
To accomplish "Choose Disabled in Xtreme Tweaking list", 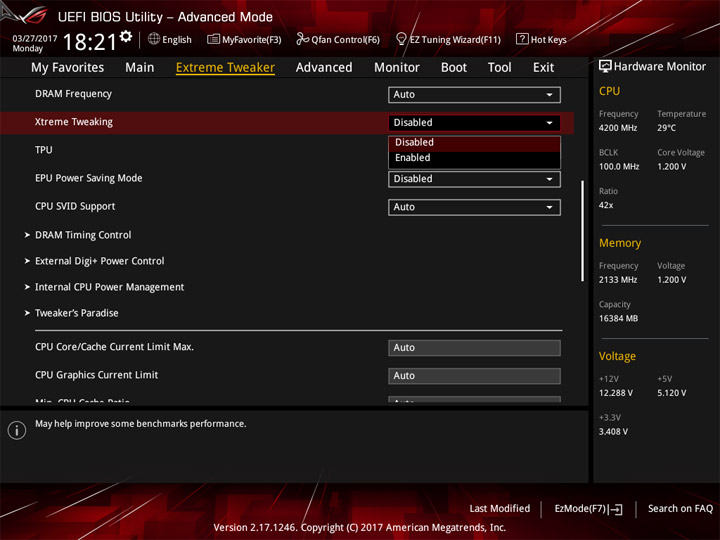I will click(474, 143).
